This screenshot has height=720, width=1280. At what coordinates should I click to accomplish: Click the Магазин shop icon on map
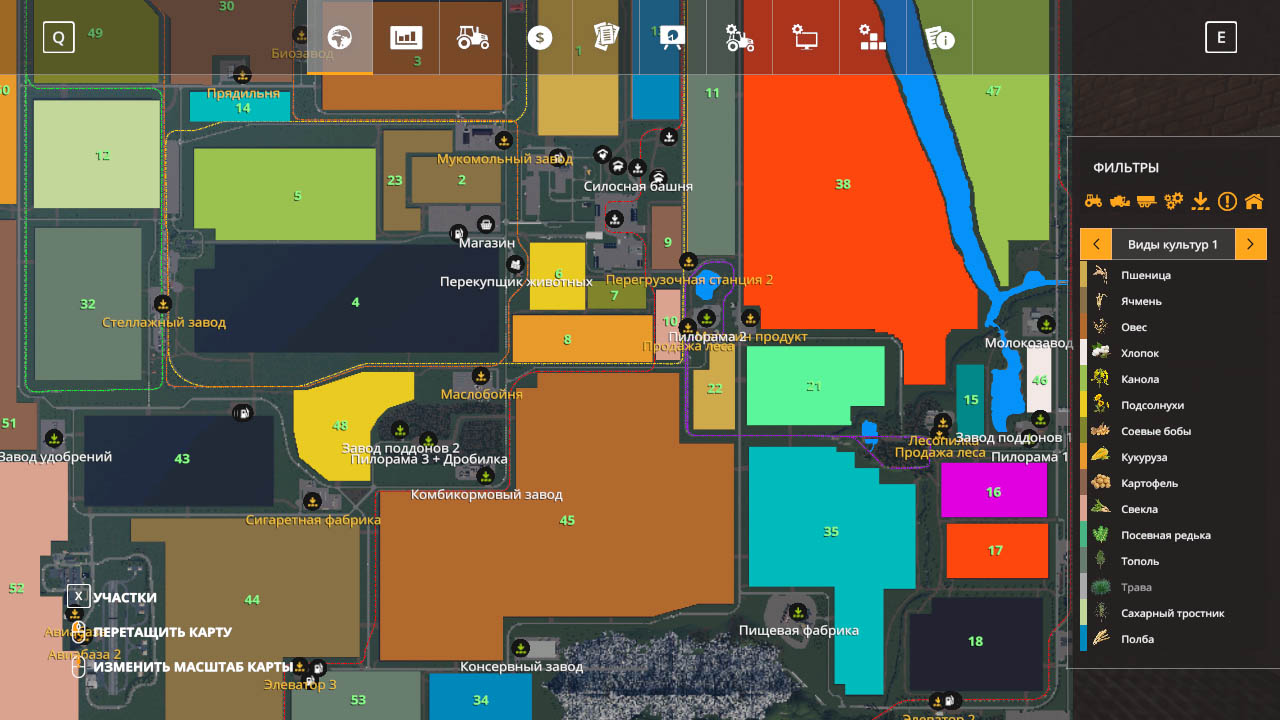click(x=486, y=224)
